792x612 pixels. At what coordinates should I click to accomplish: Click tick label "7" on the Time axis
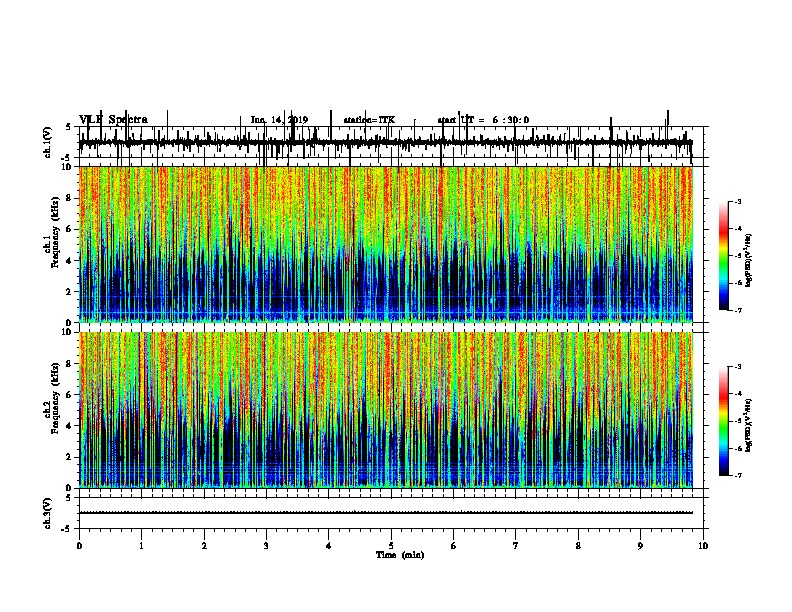516,546
